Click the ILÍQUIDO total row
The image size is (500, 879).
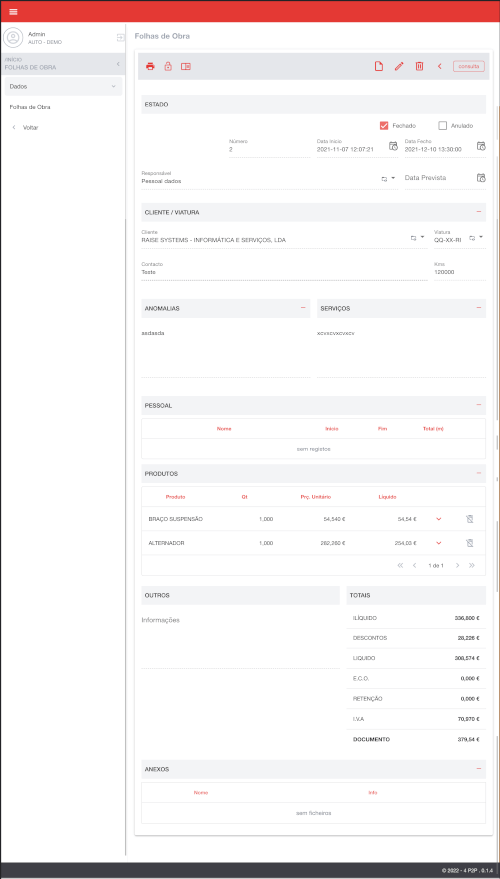(x=416, y=618)
